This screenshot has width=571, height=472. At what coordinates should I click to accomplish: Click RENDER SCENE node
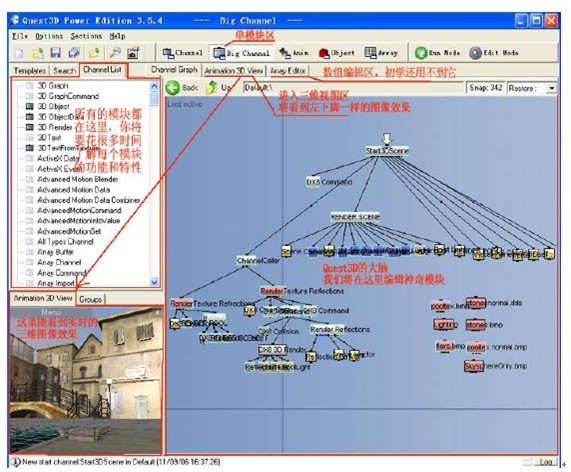tap(355, 217)
